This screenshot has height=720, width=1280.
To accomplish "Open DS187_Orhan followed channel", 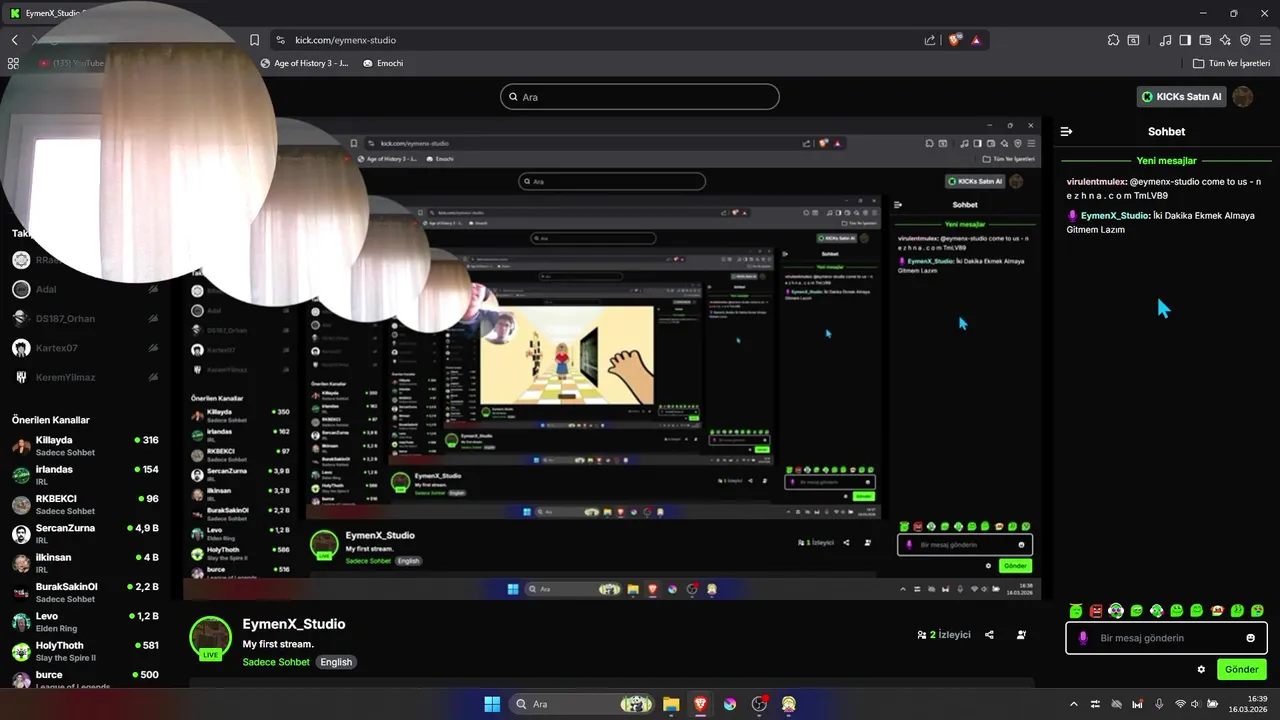I will (x=85, y=319).
